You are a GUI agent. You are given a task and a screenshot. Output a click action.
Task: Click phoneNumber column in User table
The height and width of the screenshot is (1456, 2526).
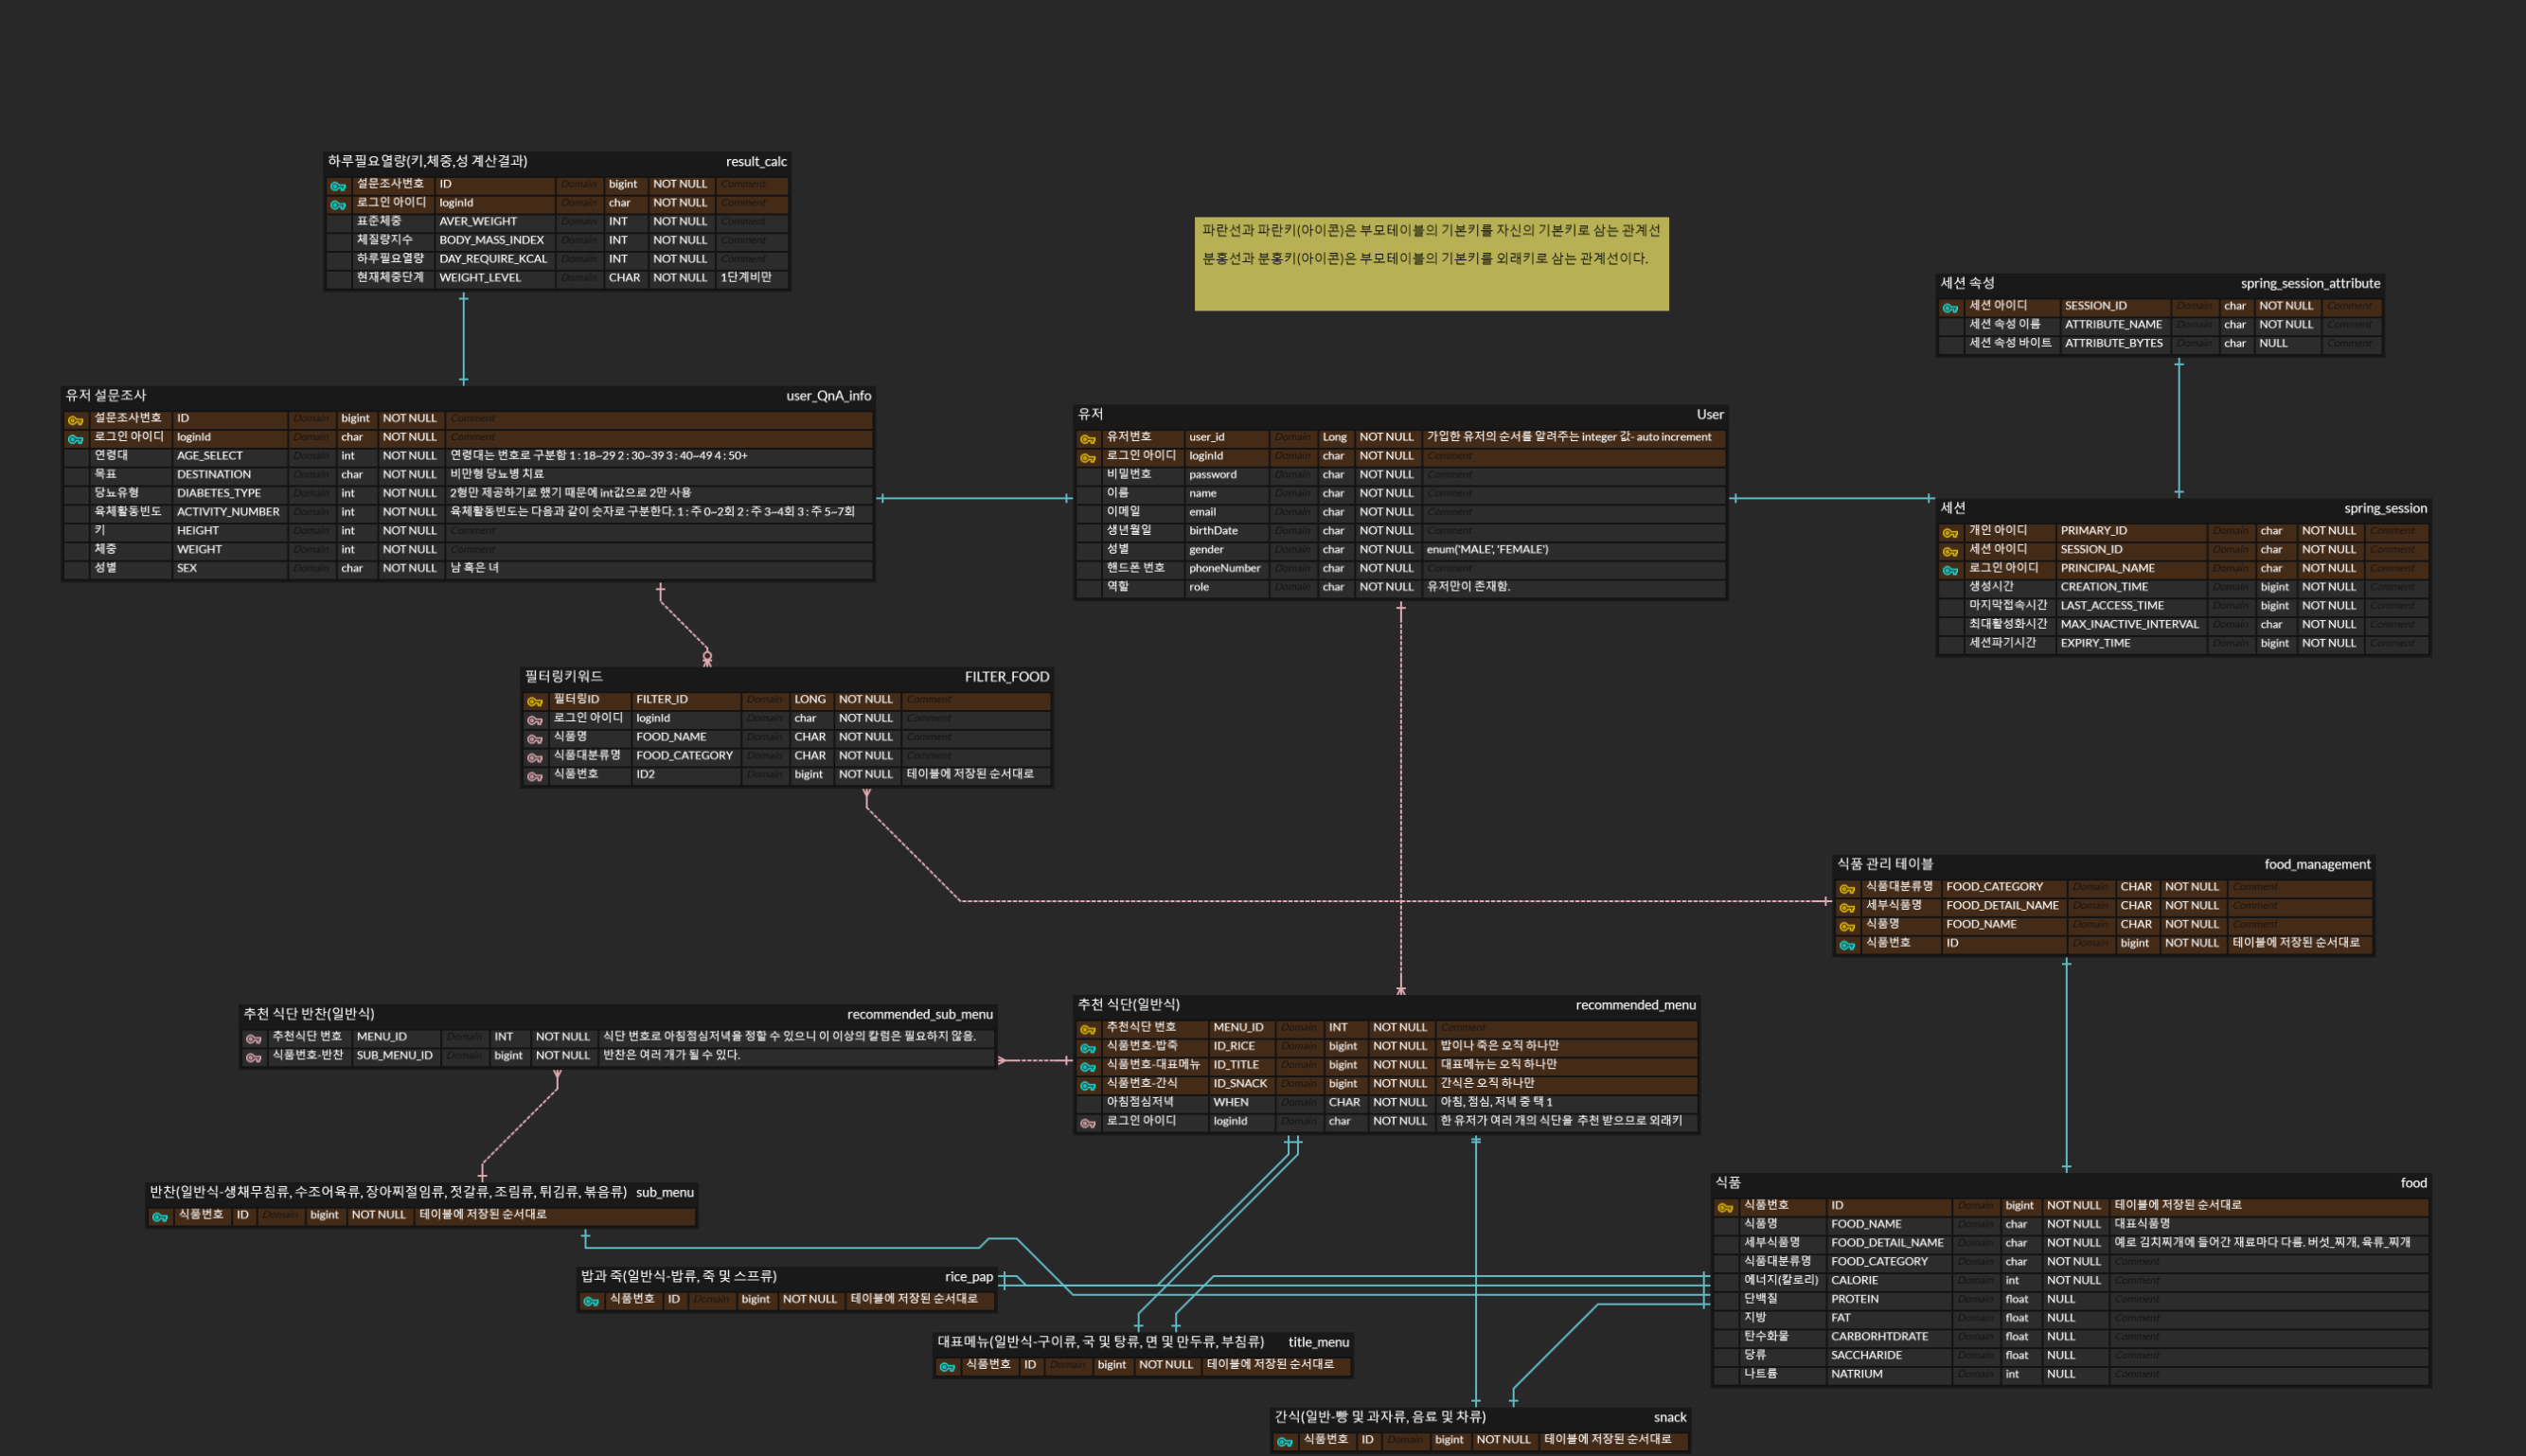pos(1224,568)
